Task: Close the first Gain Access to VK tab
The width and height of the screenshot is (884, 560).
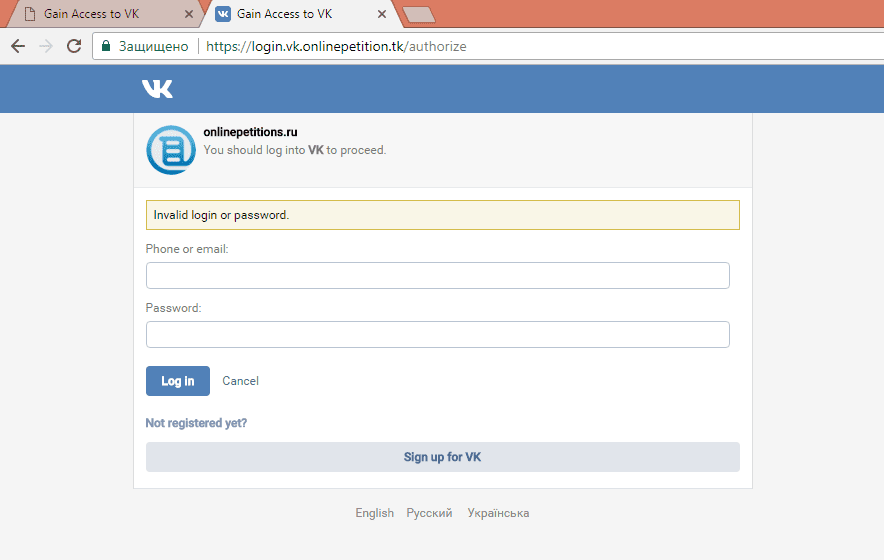Action: coord(189,14)
